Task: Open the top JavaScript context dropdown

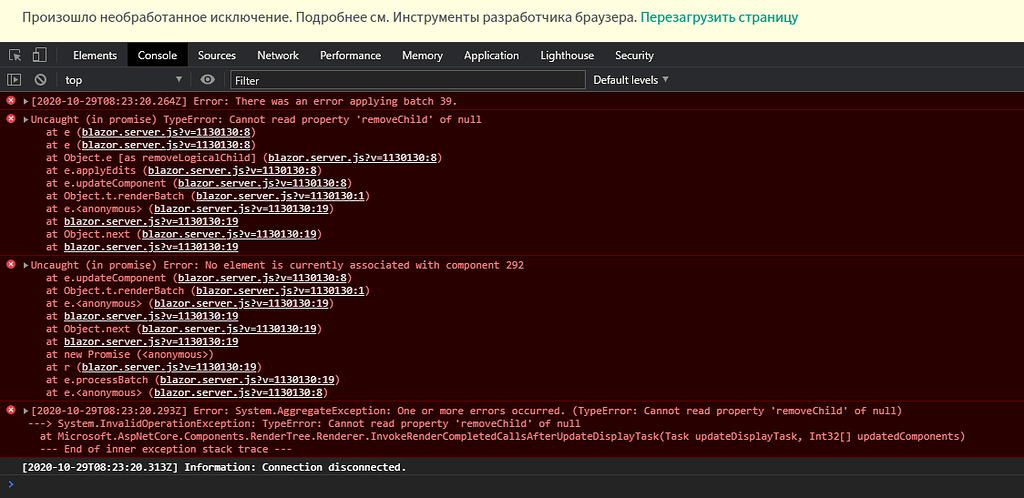Action: [123, 80]
